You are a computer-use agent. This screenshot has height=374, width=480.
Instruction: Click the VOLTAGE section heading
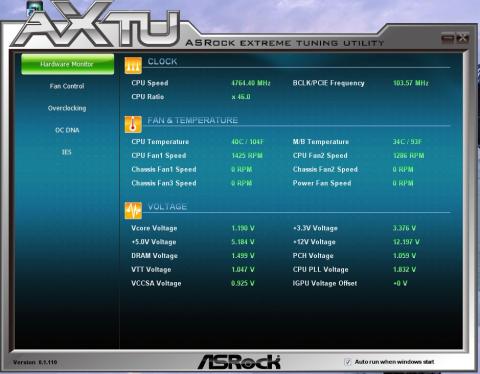[x=167, y=207]
